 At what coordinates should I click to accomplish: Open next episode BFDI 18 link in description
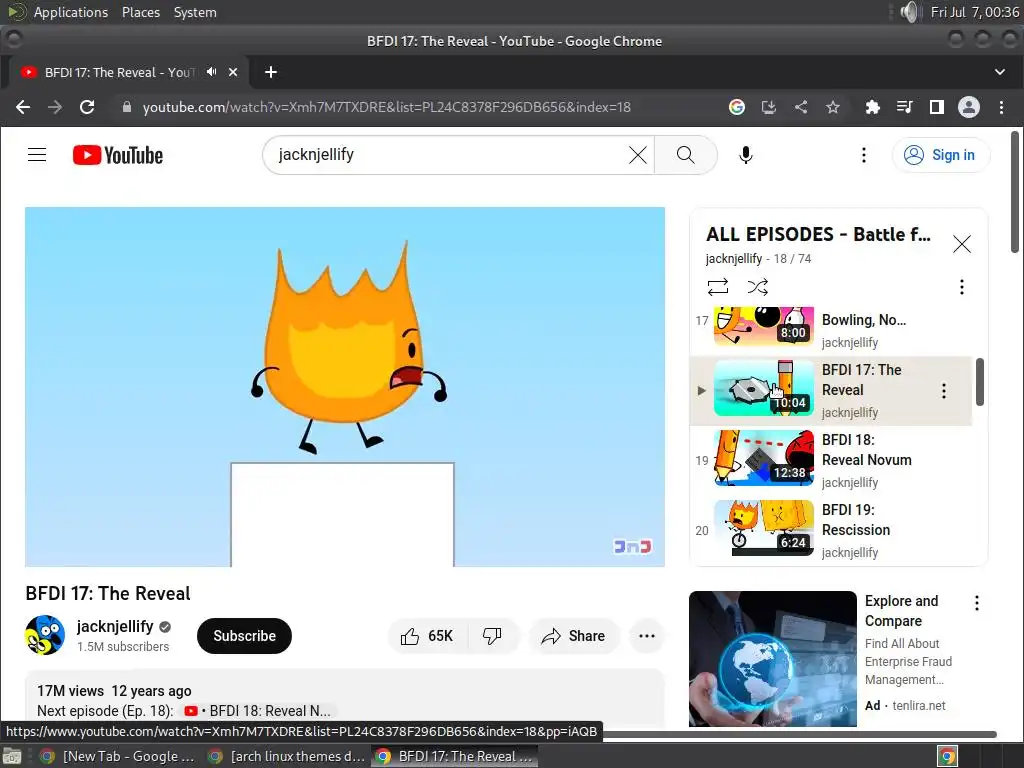[x=257, y=711]
